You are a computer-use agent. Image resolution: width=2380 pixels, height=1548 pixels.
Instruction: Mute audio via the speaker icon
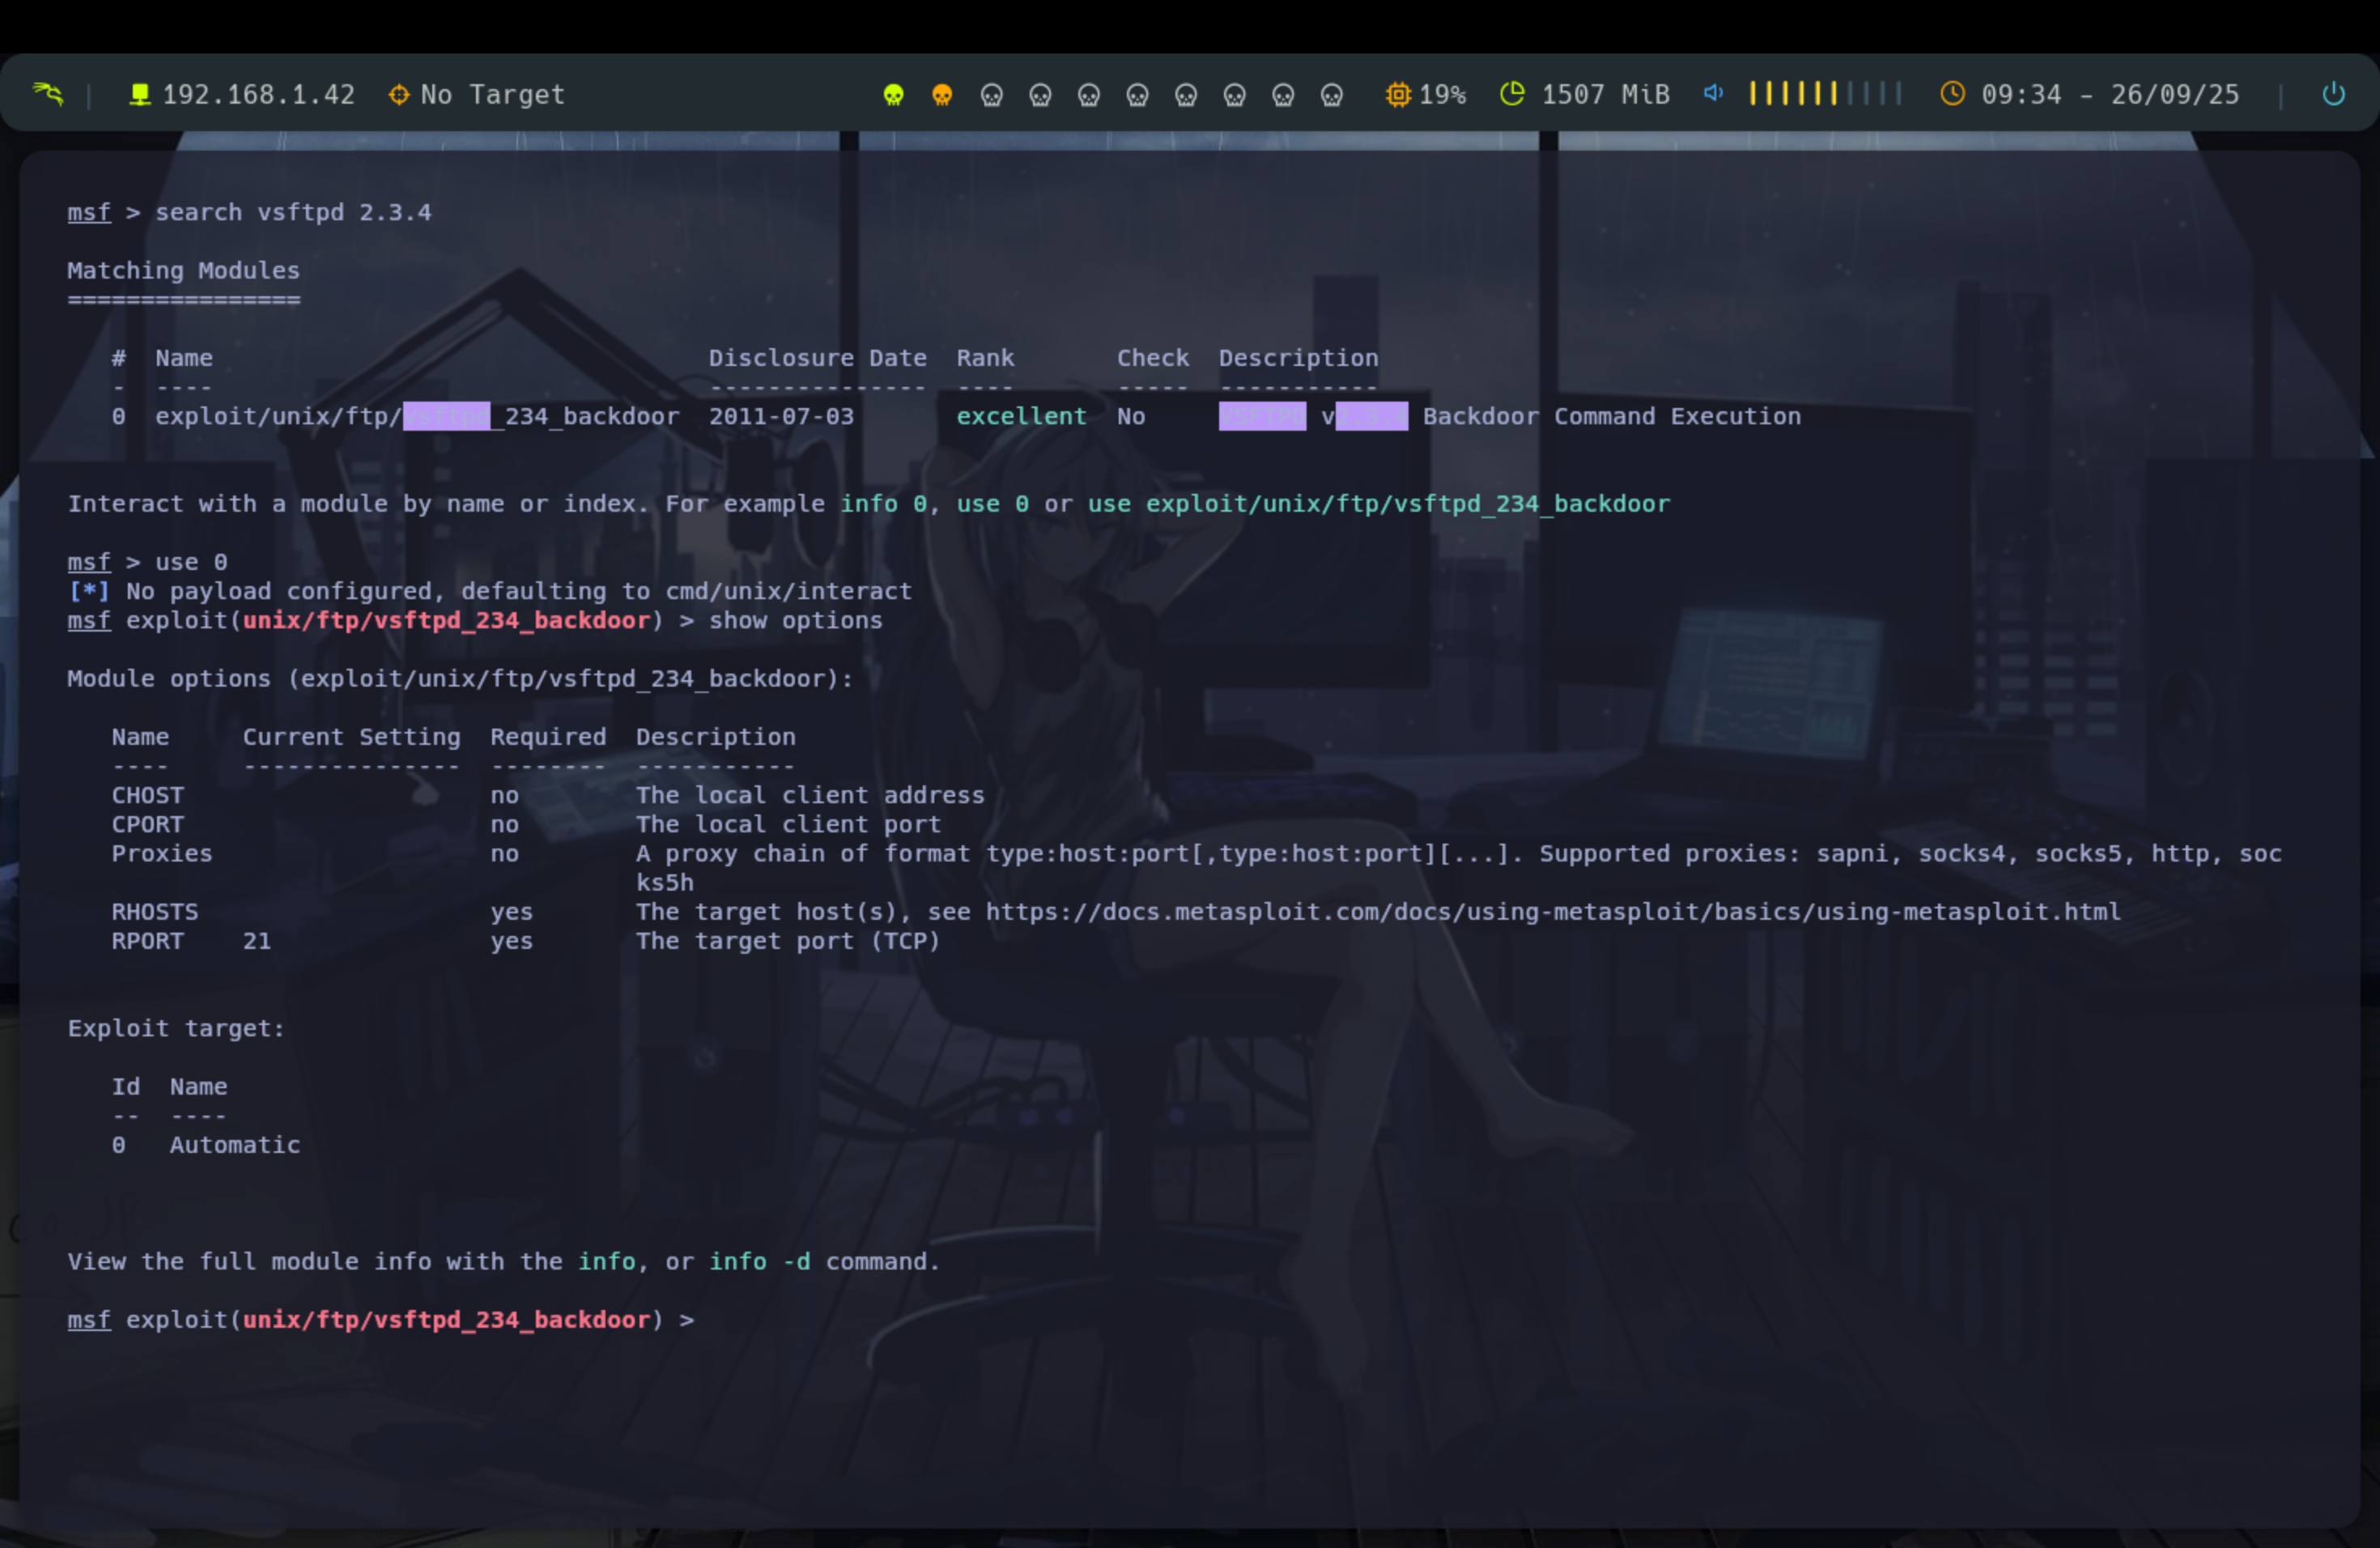click(1713, 93)
